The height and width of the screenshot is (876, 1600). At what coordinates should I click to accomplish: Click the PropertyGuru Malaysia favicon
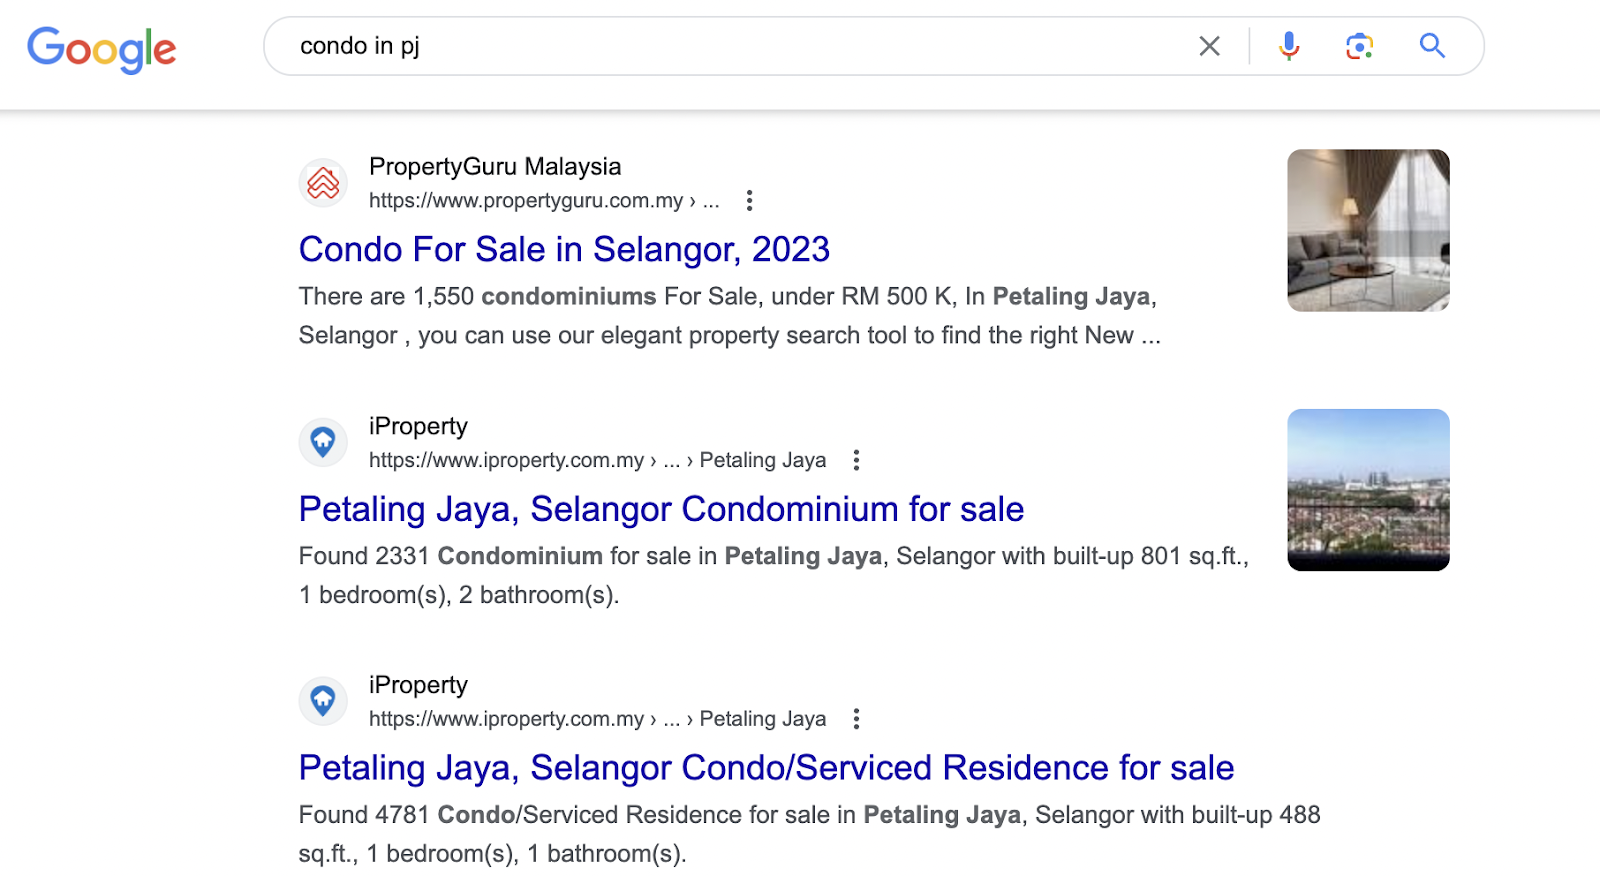point(323,183)
